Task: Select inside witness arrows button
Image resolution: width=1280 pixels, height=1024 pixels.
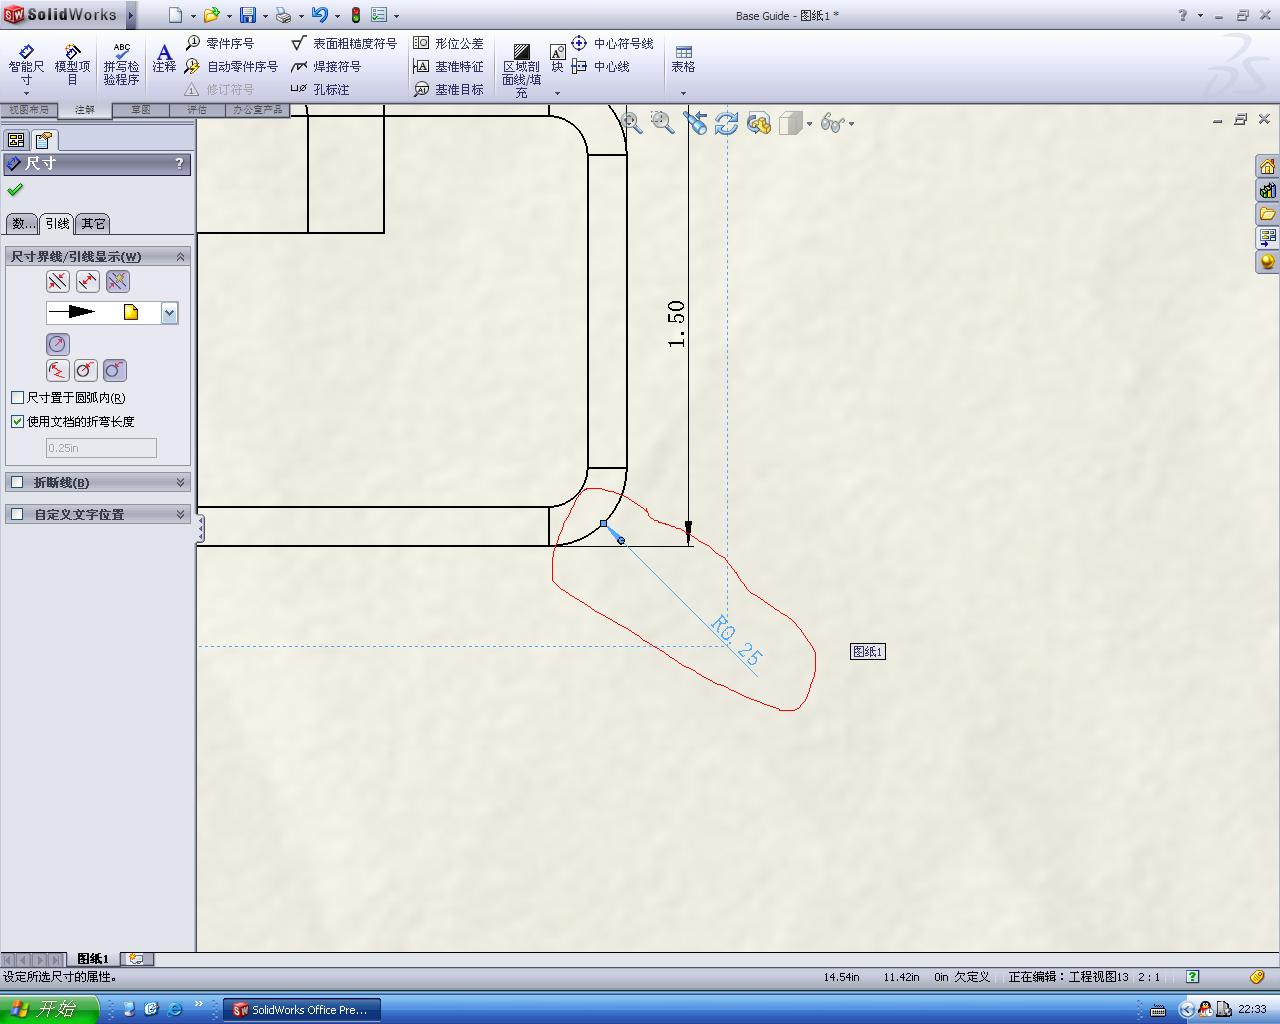Action: click(88, 282)
